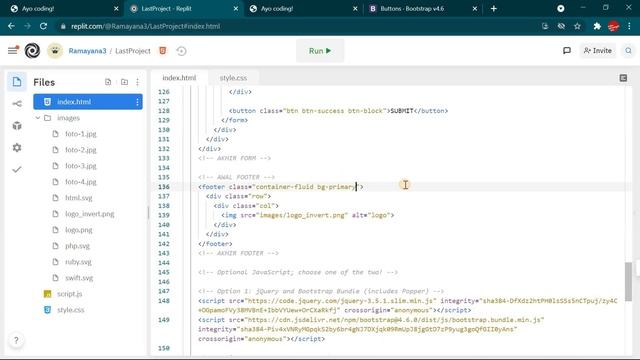640x360 pixels.
Task: Open Chrome three-dot menu
Action: pyautogui.click(x=629, y=26)
